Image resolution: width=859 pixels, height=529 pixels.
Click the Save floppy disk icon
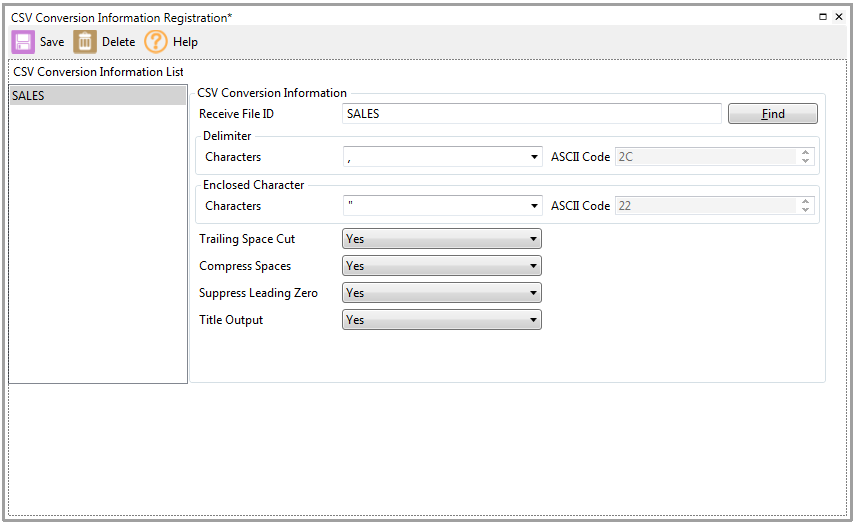(23, 42)
